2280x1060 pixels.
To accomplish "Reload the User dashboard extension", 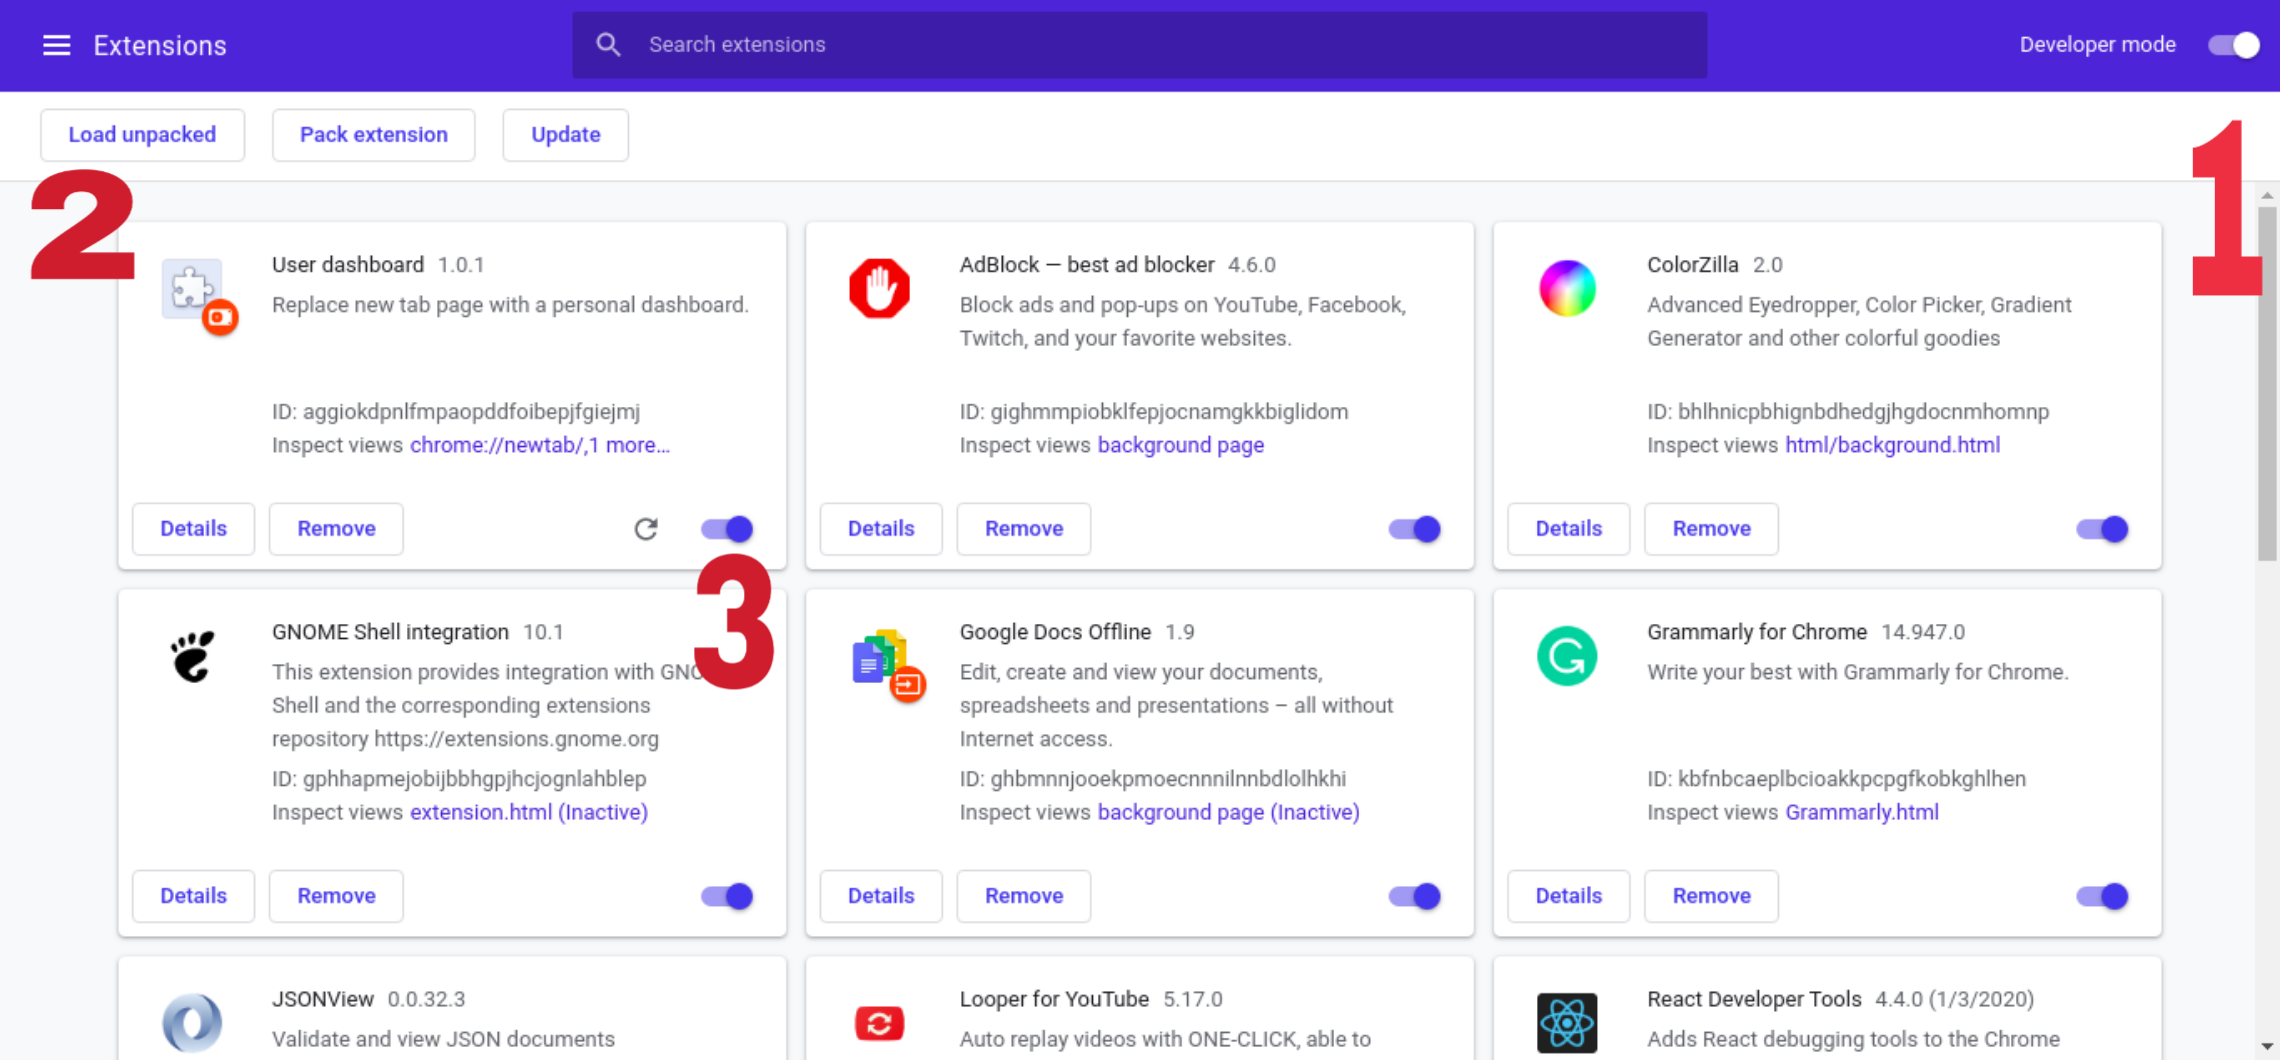I will 646,529.
